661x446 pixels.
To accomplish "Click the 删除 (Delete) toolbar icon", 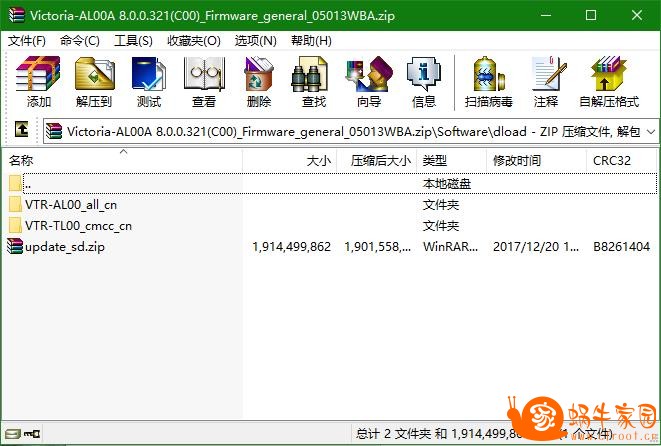I will pos(258,74).
